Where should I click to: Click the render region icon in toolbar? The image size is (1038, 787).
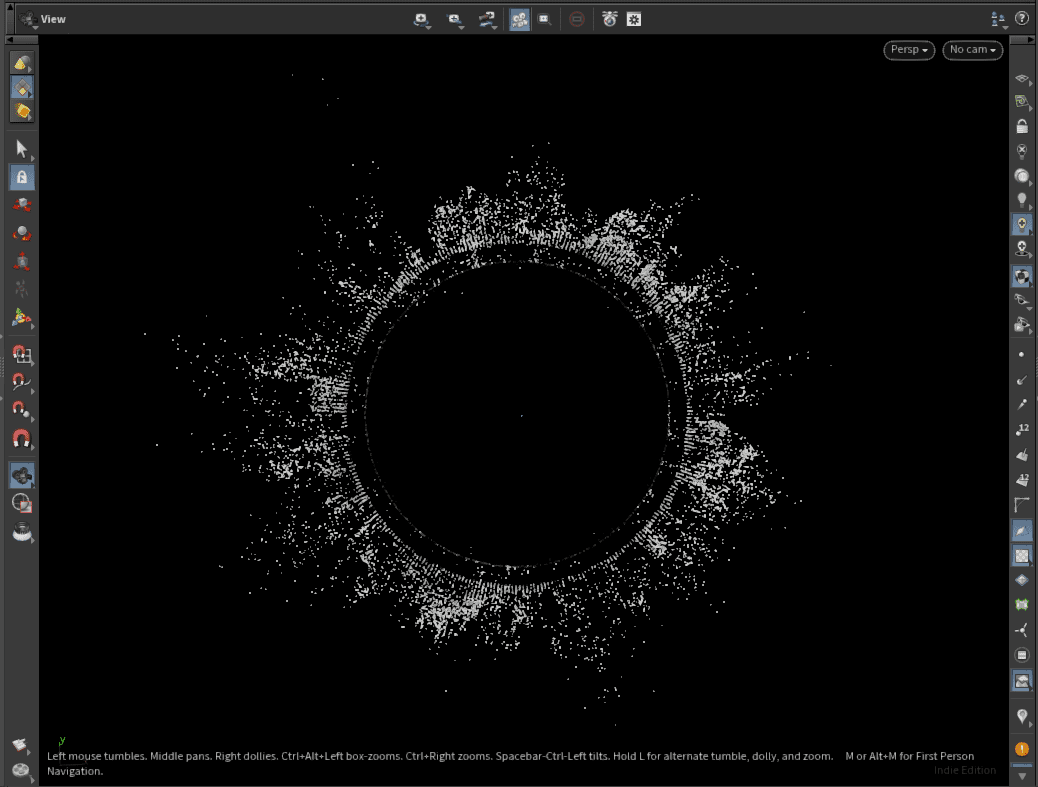(544, 19)
